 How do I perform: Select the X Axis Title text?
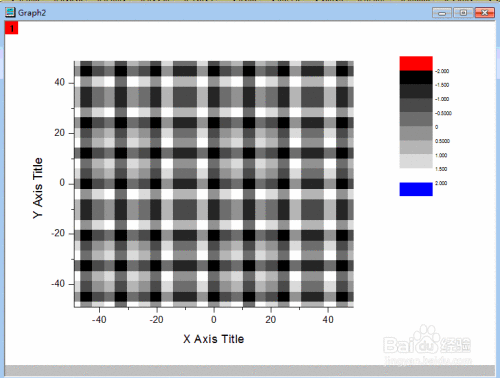click(214, 339)
